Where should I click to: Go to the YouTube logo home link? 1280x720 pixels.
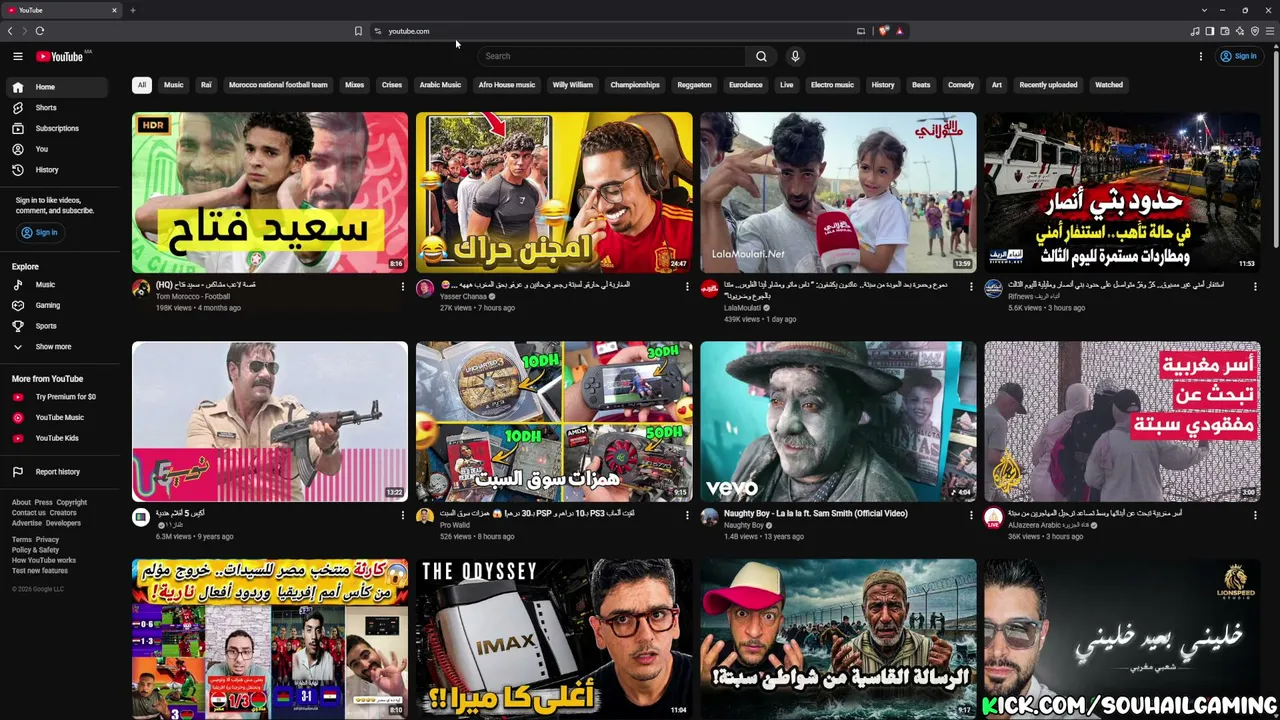tap(61, 56)
